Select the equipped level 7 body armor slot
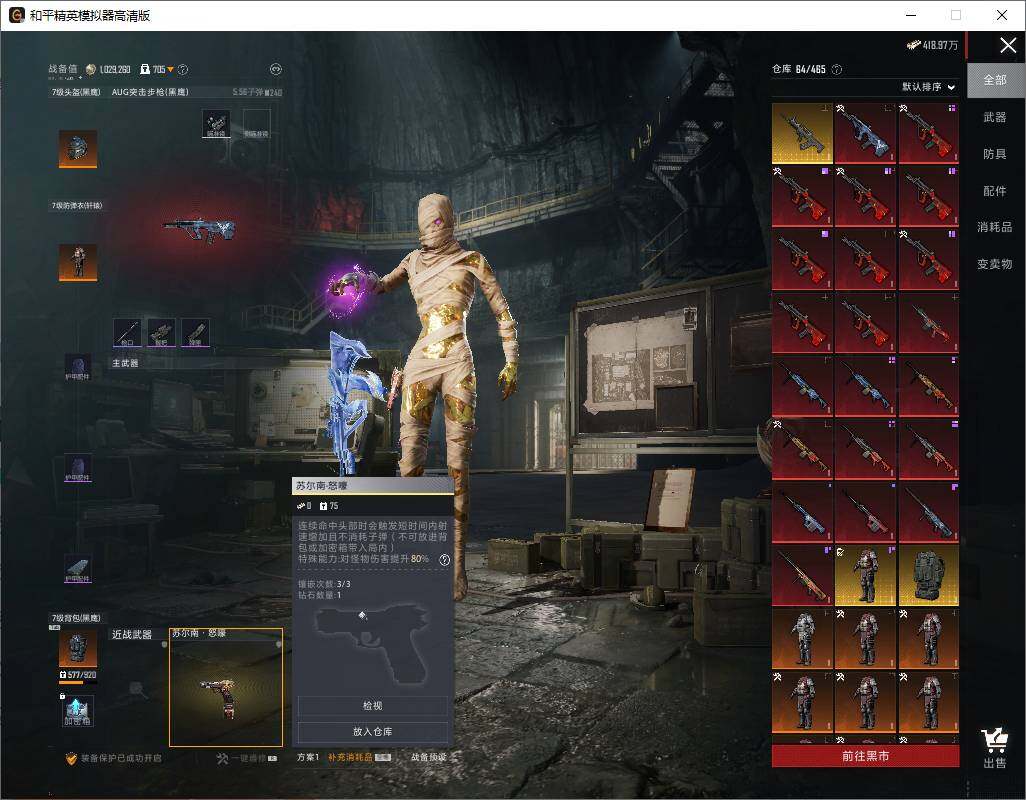 (x=78, y=262)
